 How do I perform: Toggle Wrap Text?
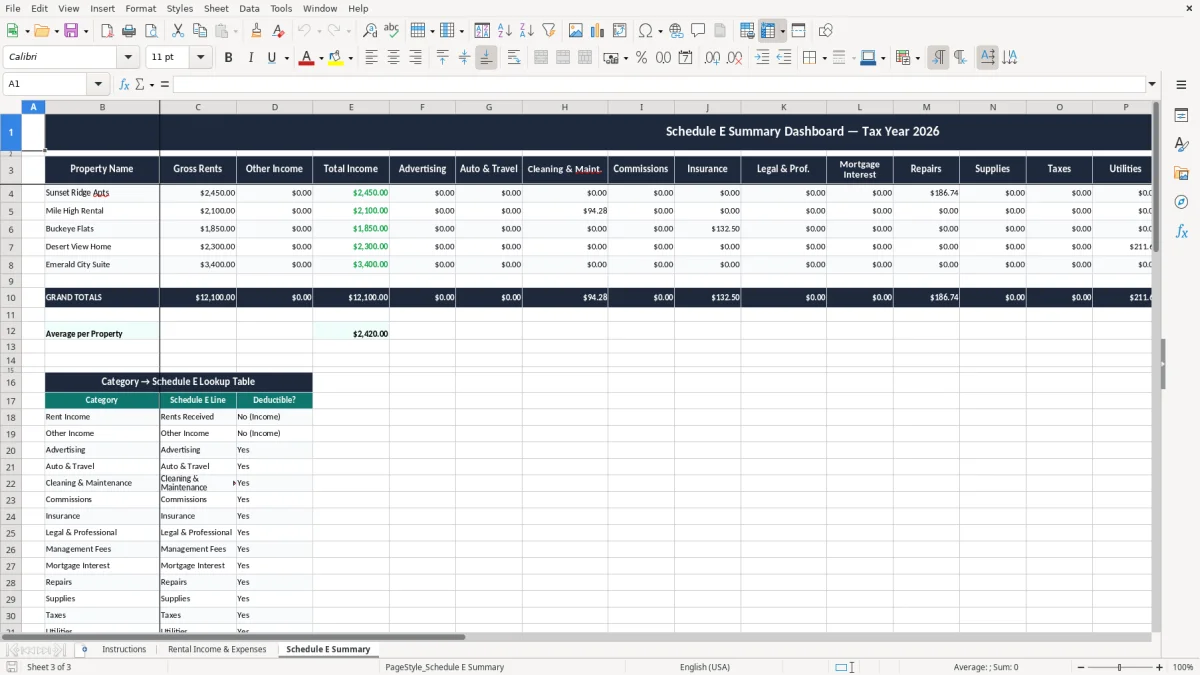coord(514,58)
